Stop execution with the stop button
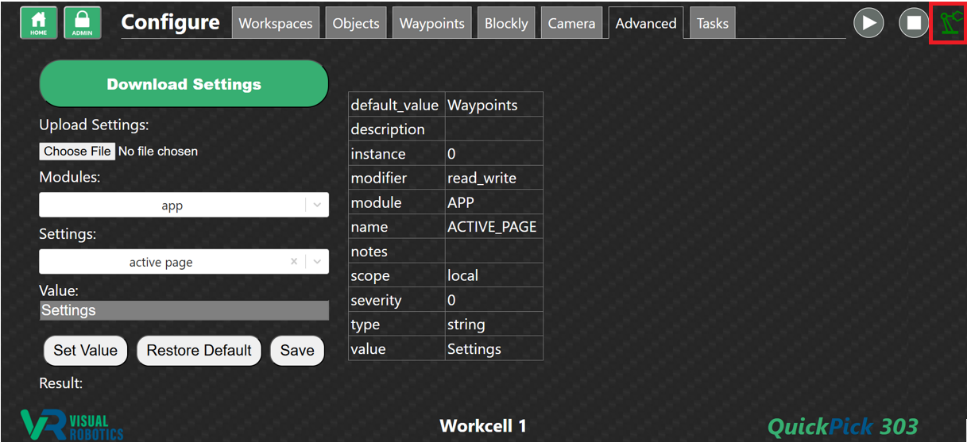Viewport: 967px width, 442px height. point(913,23)
